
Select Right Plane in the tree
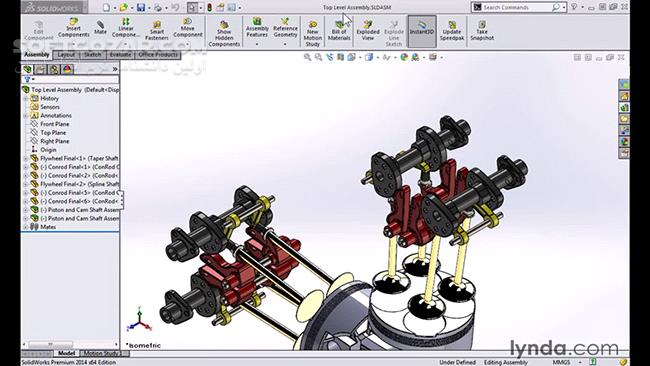(x=55, y=141)
